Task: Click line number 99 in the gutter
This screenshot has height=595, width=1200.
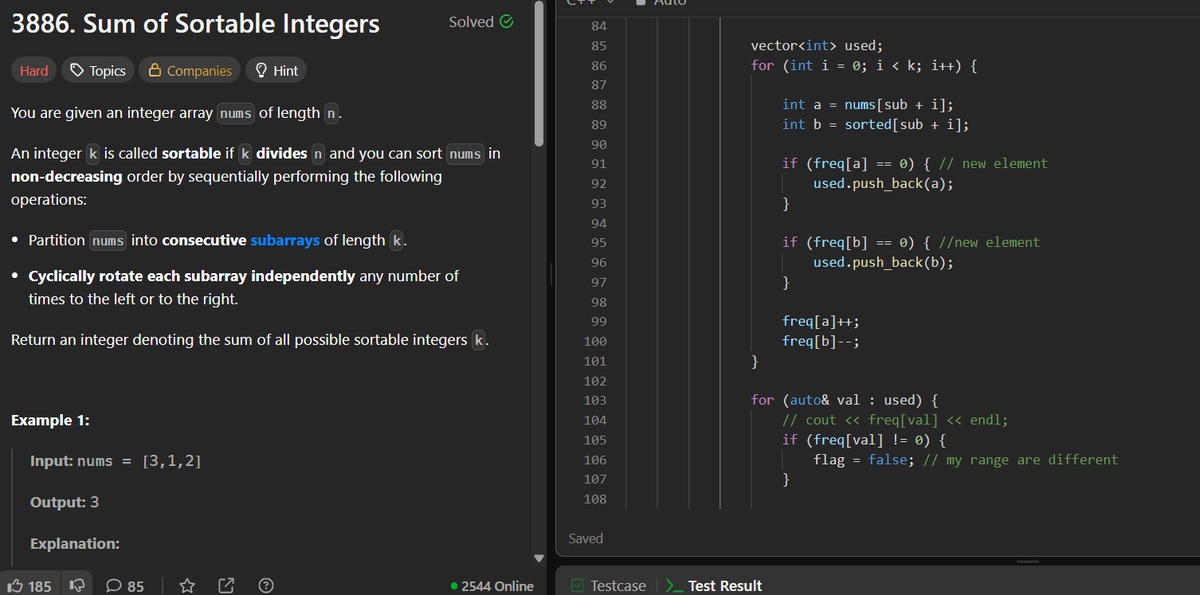Action: point(598,321)
